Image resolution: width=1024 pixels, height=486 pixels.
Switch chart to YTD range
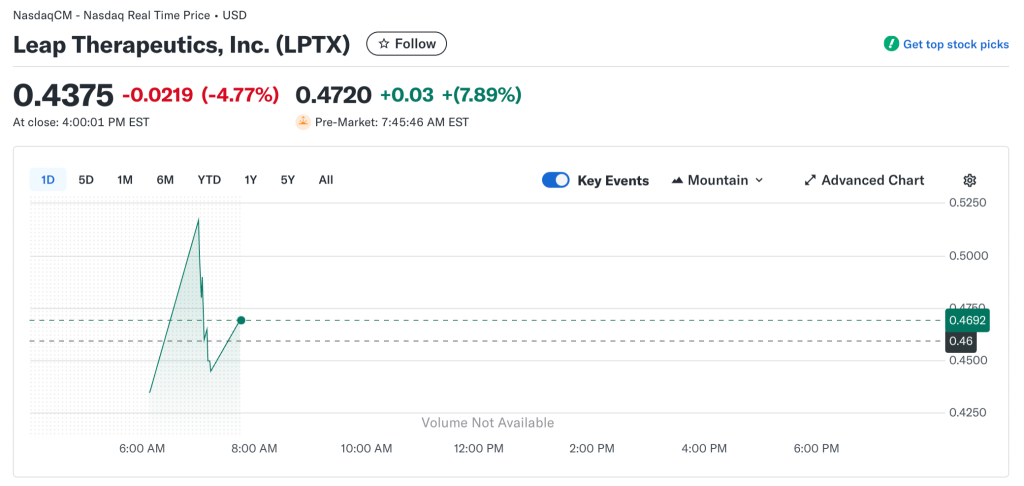(x=209, y=180)
